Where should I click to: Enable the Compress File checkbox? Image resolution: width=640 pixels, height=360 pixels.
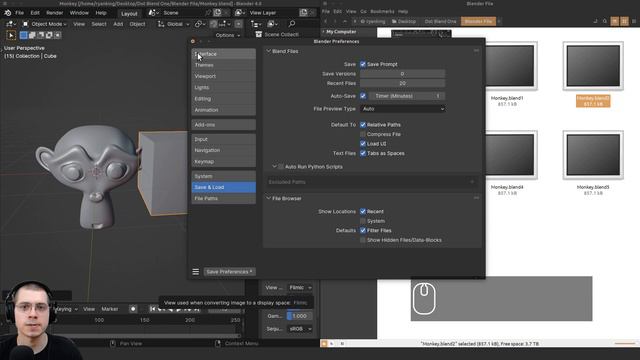click(363, 134)
